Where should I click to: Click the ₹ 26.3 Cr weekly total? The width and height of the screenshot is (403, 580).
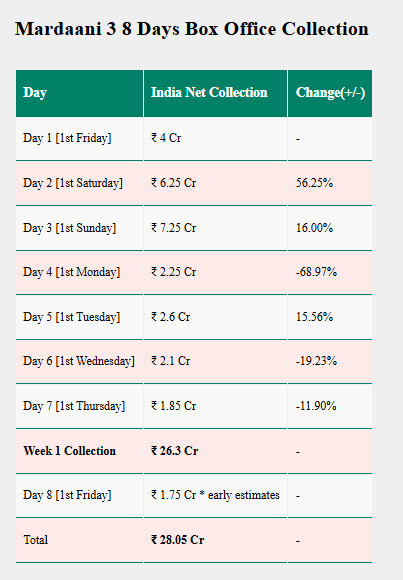click(x=174, y=451)
